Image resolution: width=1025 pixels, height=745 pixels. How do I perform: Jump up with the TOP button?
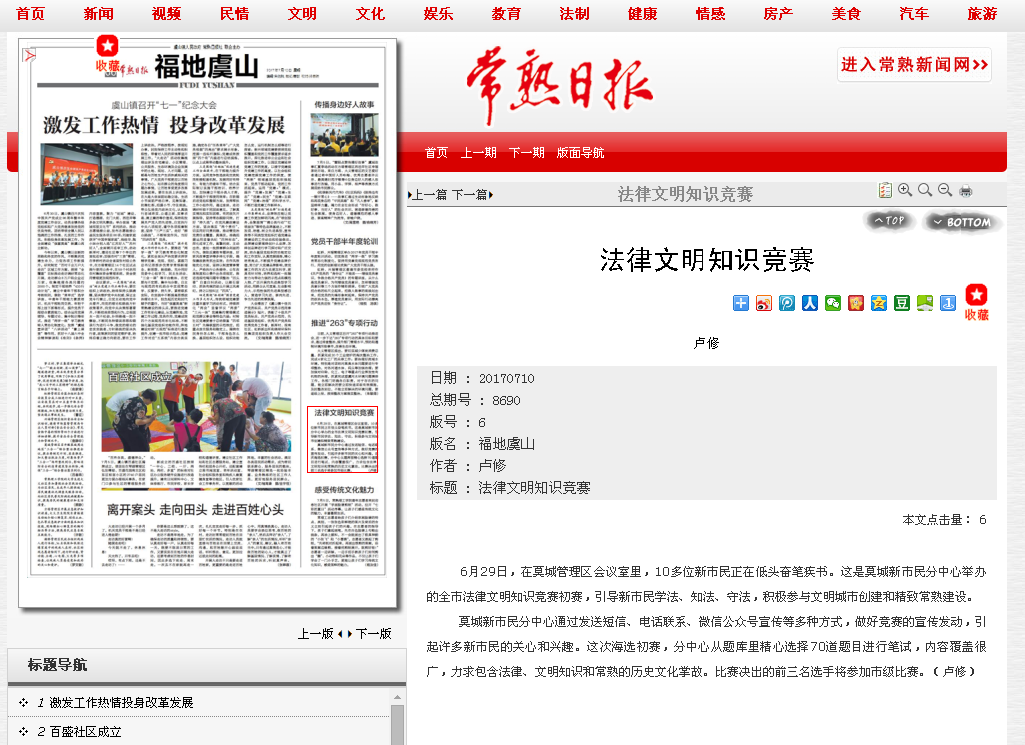click(889, 221)
